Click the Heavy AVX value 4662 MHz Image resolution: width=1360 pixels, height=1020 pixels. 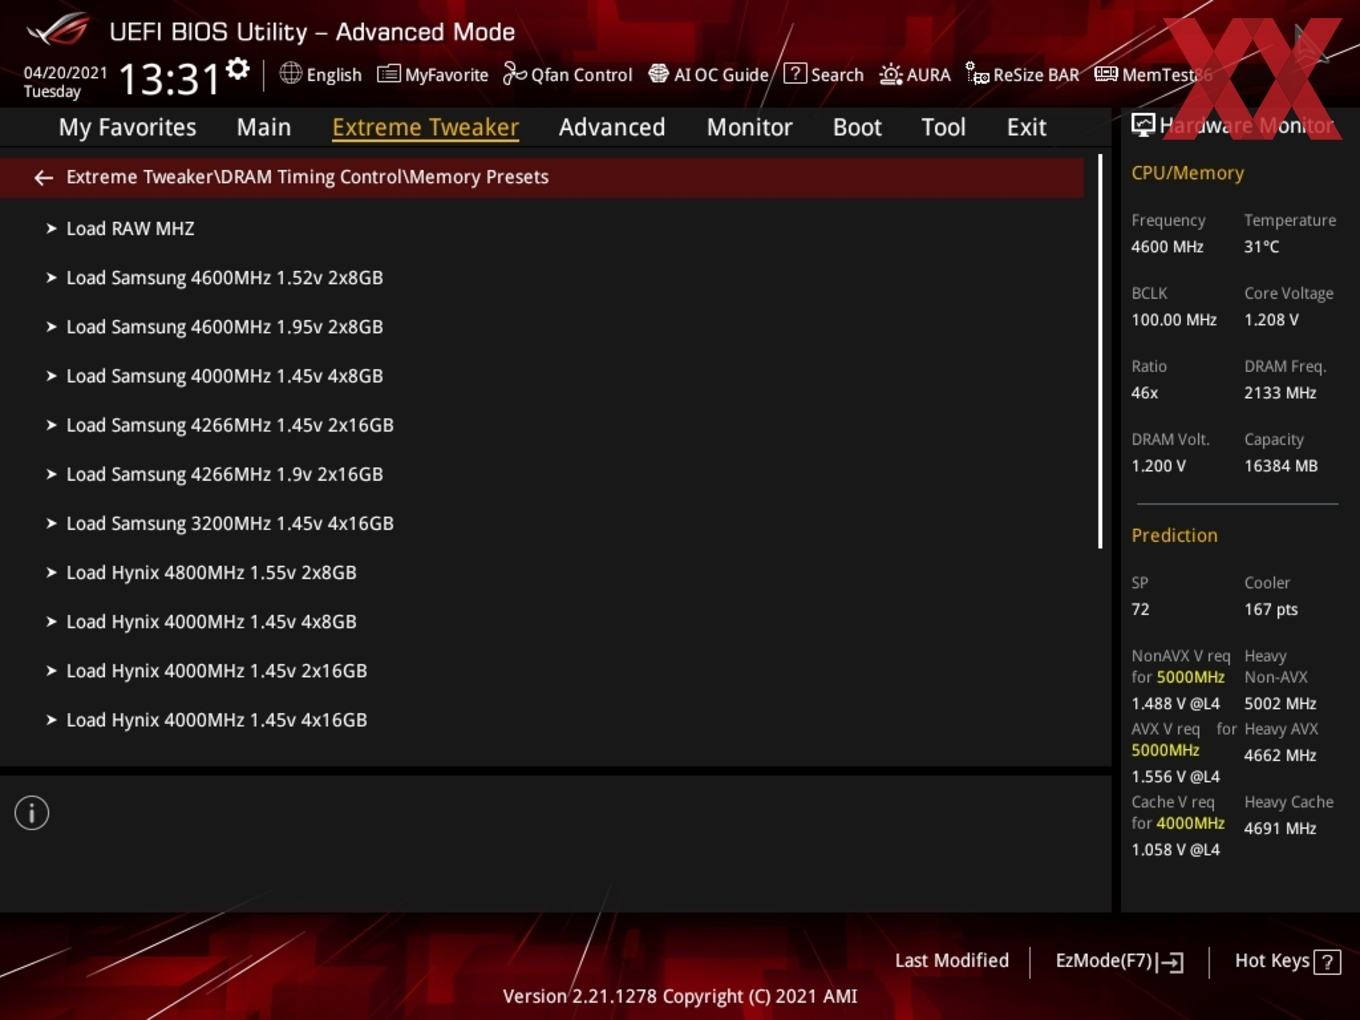[x=1280, y=755]
